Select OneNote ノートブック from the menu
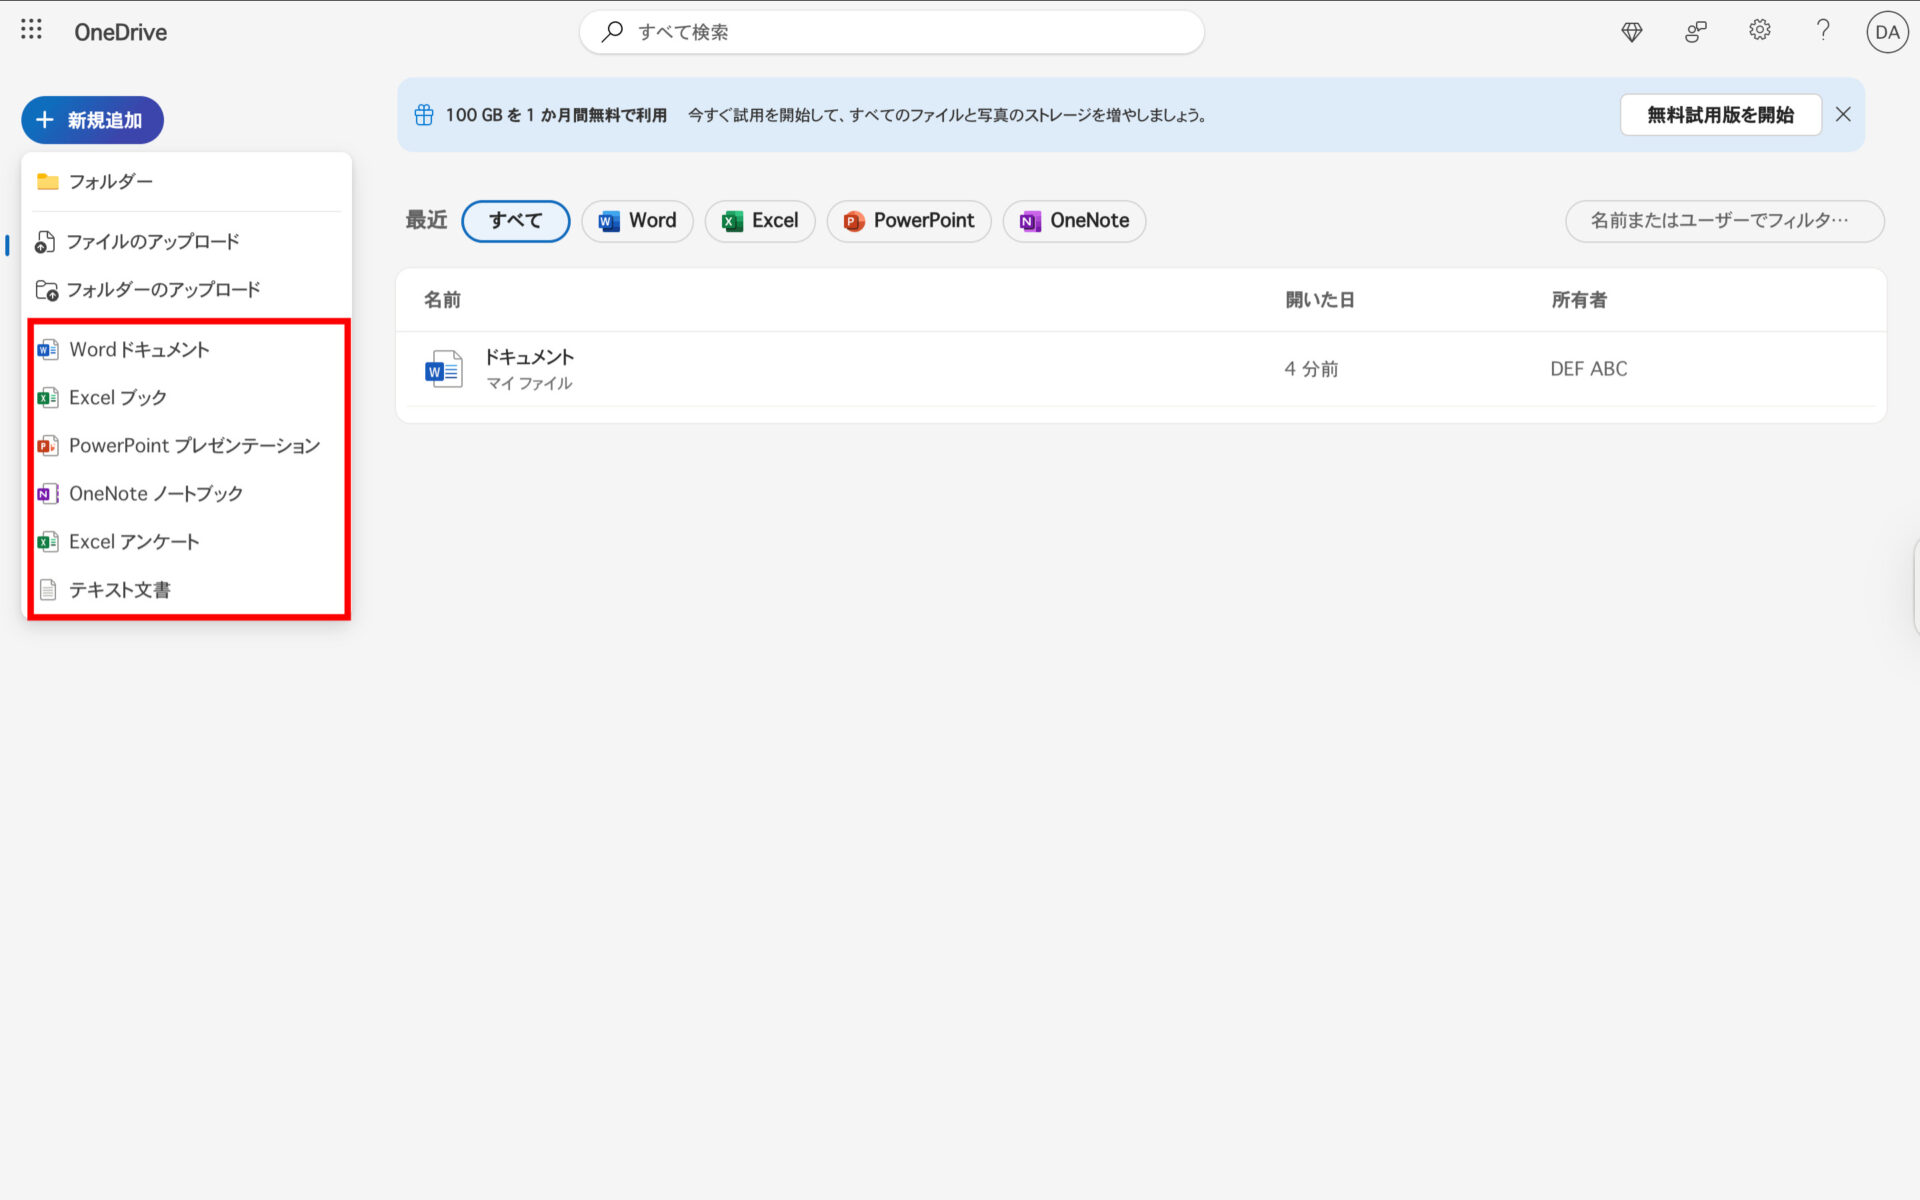This screenshot has width=1920, height=1200. click(x=155, y=493)
